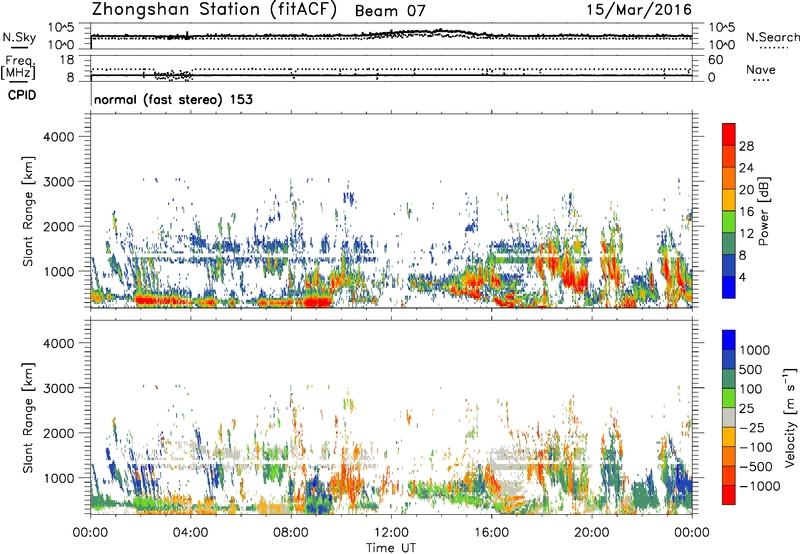This screenshot has width=800, height=554.
Task: Click the '3000' tick of velocity plot
Action: tap(59, 388)
